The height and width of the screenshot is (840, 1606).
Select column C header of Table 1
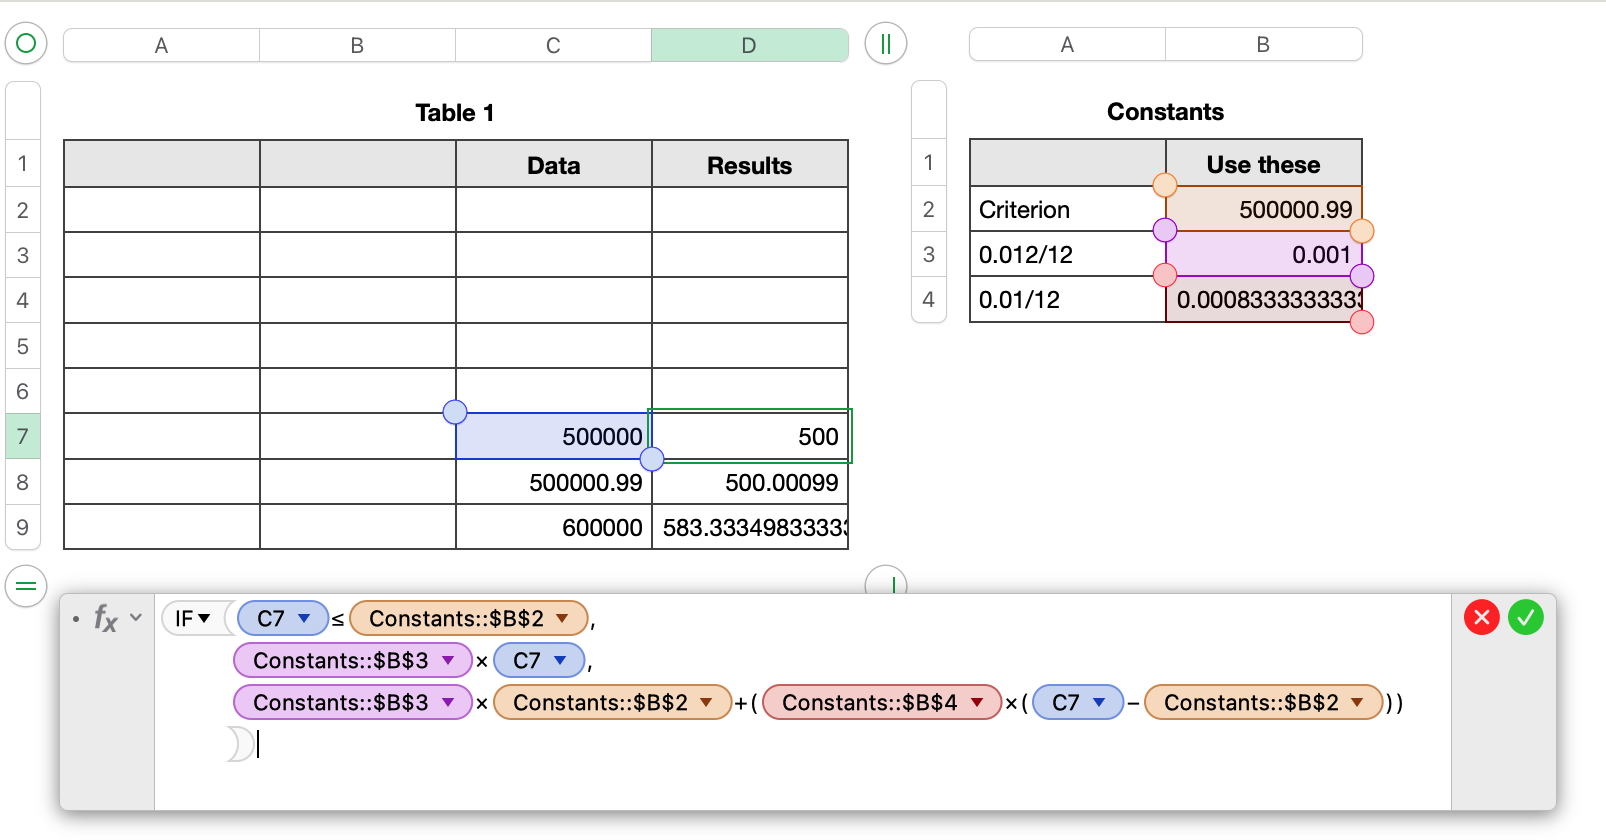click(553, 45)
